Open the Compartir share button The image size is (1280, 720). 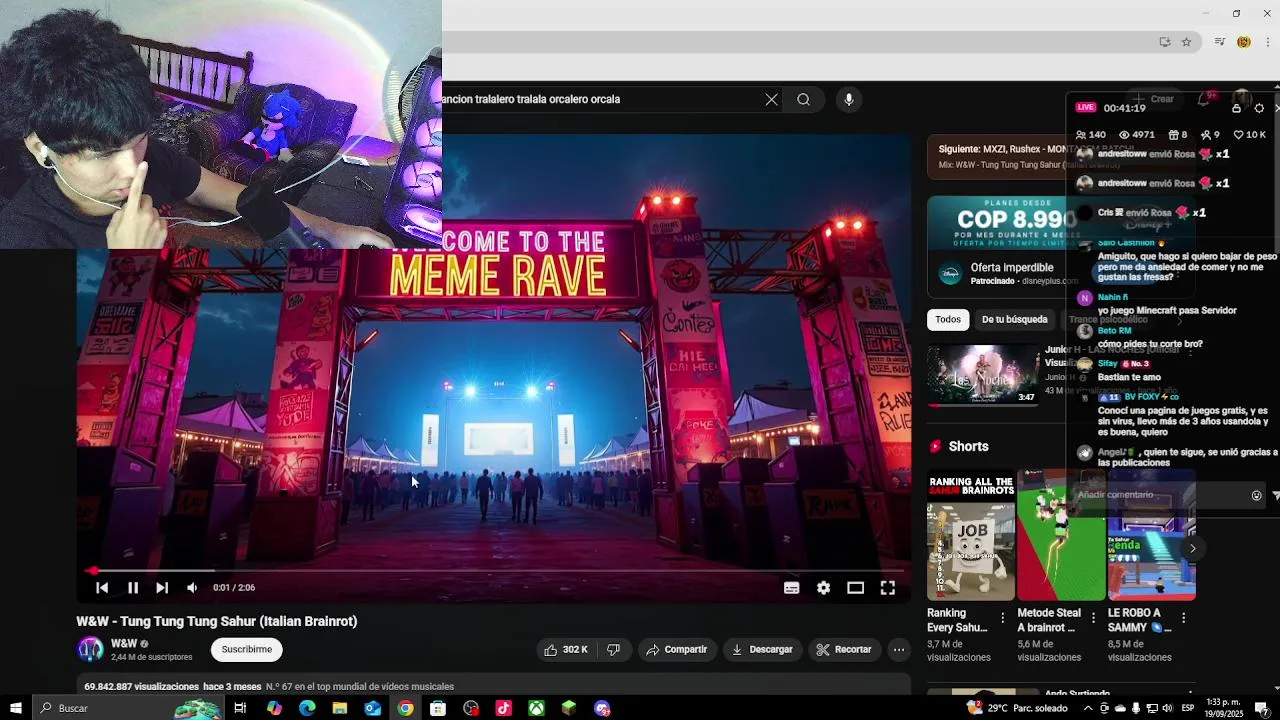[x=676, y=650]
